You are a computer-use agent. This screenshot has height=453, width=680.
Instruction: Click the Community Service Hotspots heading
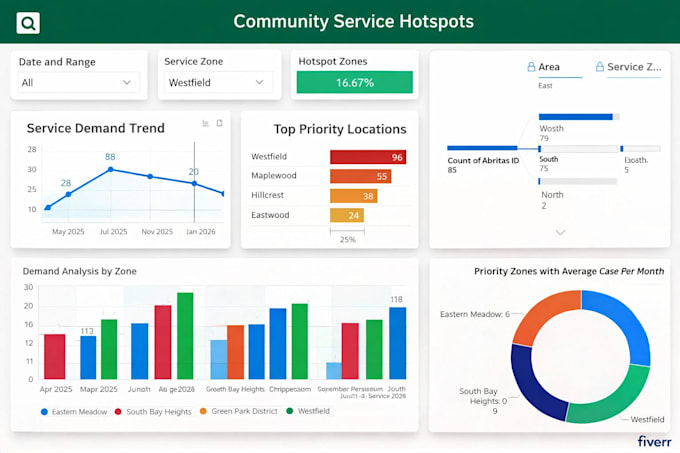[x=353, y=22]
